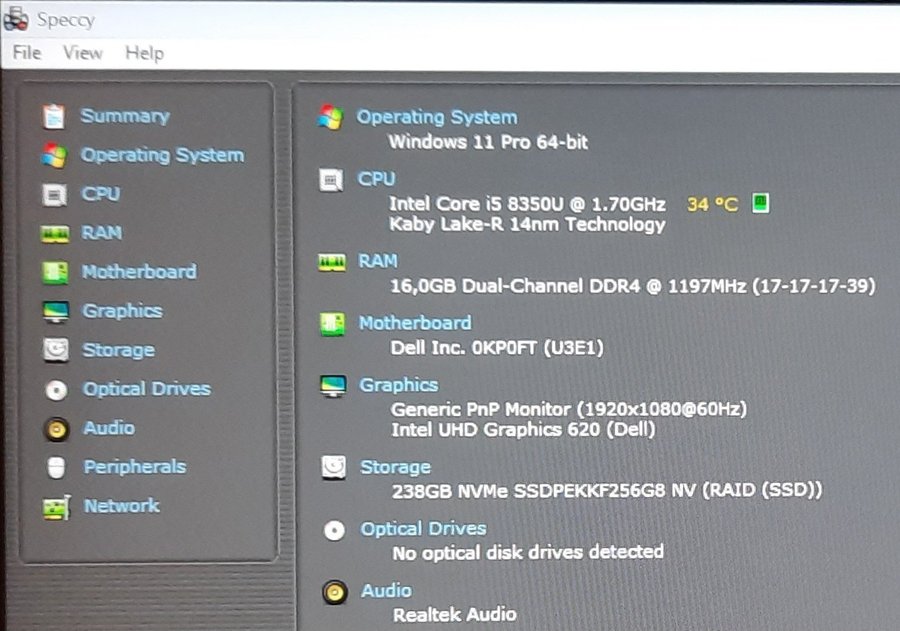The height and width of the screenshot is (631, 900).
Task: Go to Network in the sidebar
Action: [x=121, y=506]
